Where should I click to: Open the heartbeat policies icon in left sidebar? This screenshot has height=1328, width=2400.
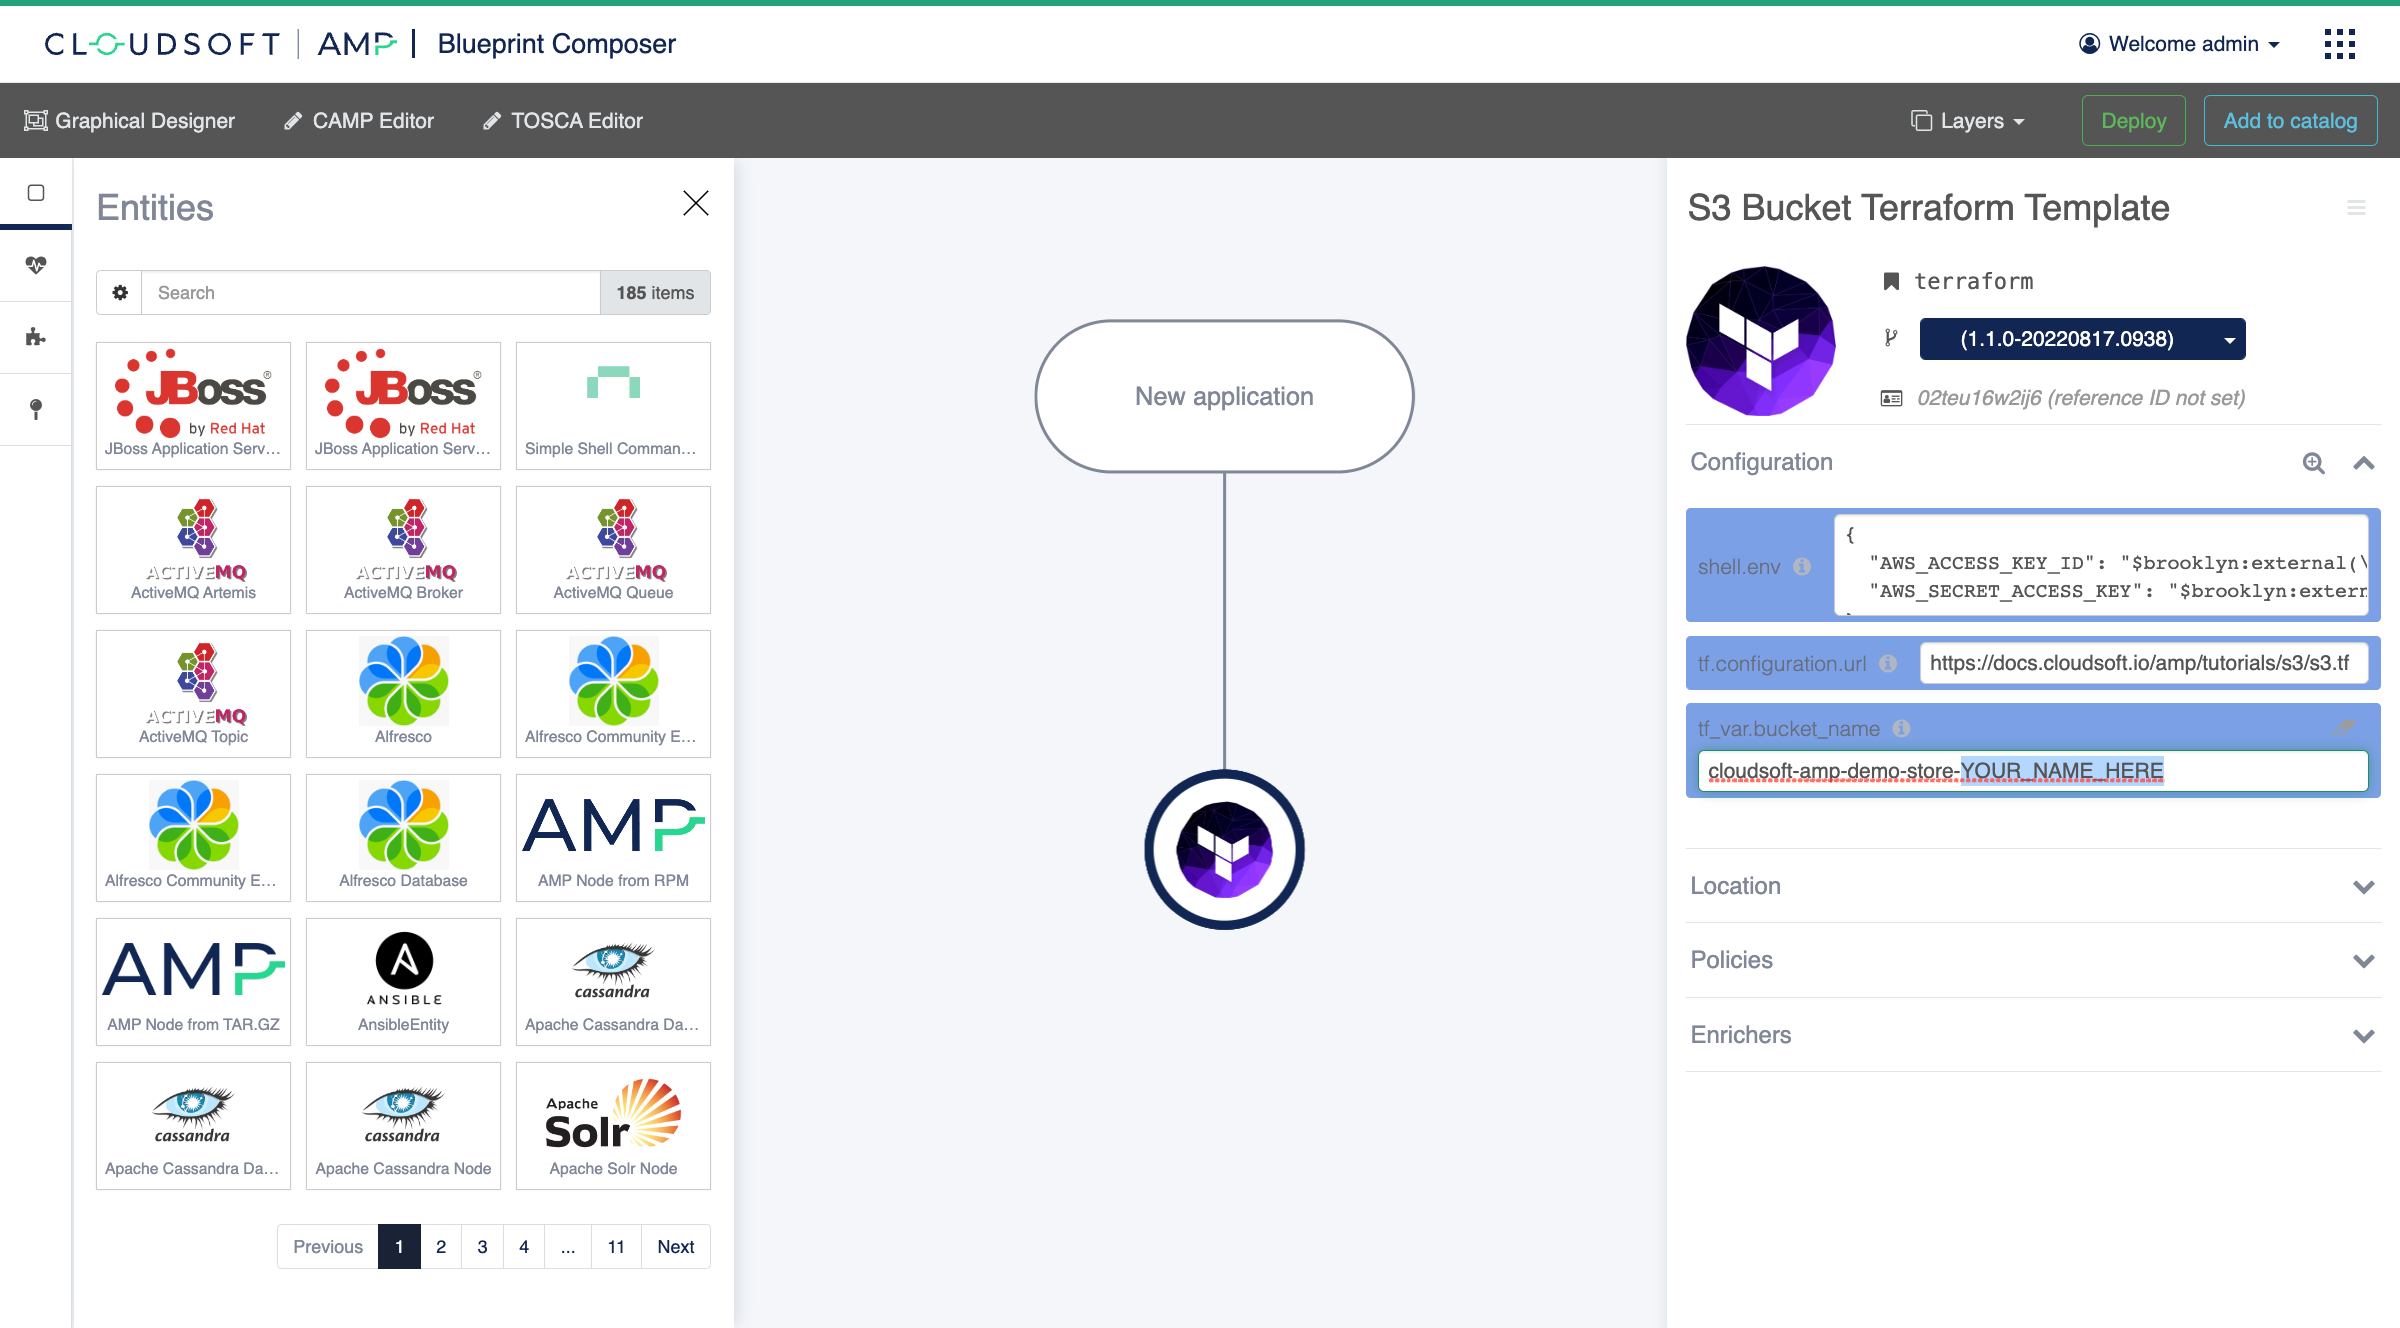click(36, 265)
